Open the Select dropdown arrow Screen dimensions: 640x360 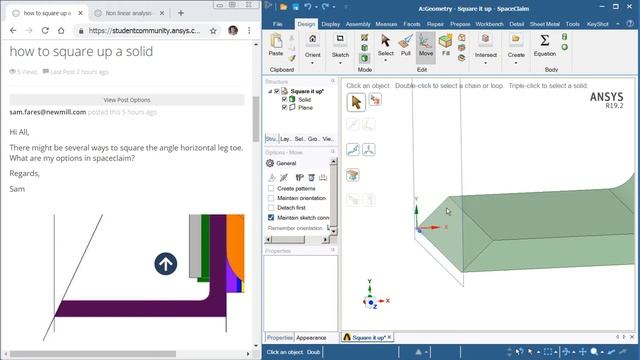(385, 60)
